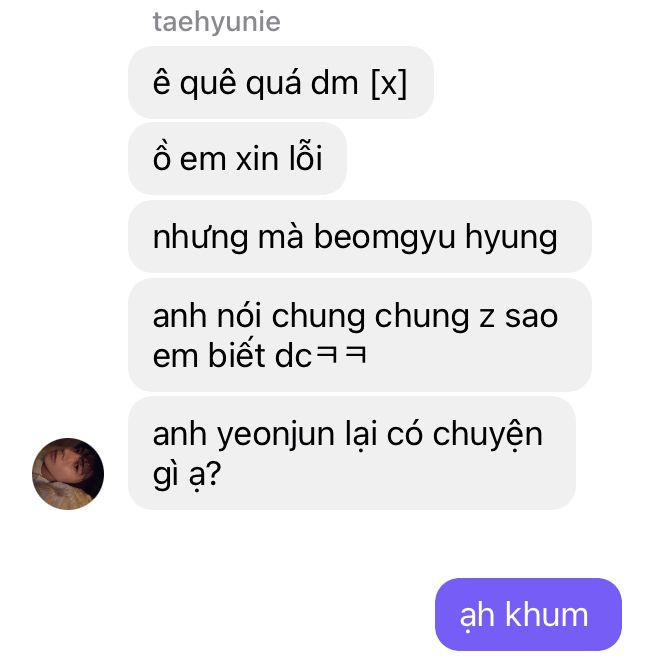Click the word 'lỗi' in second message
The height and width of the screenshot is (665, 649).
pyautogui.click(x=305, y=156)
